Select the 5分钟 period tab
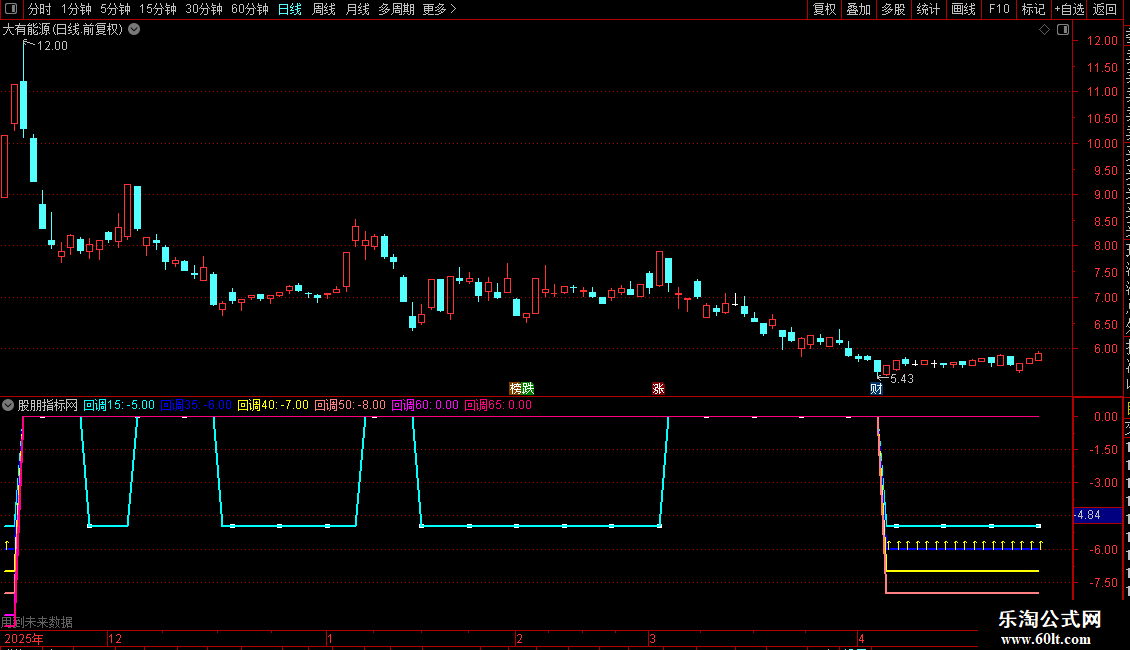 [x=115, y=9]
